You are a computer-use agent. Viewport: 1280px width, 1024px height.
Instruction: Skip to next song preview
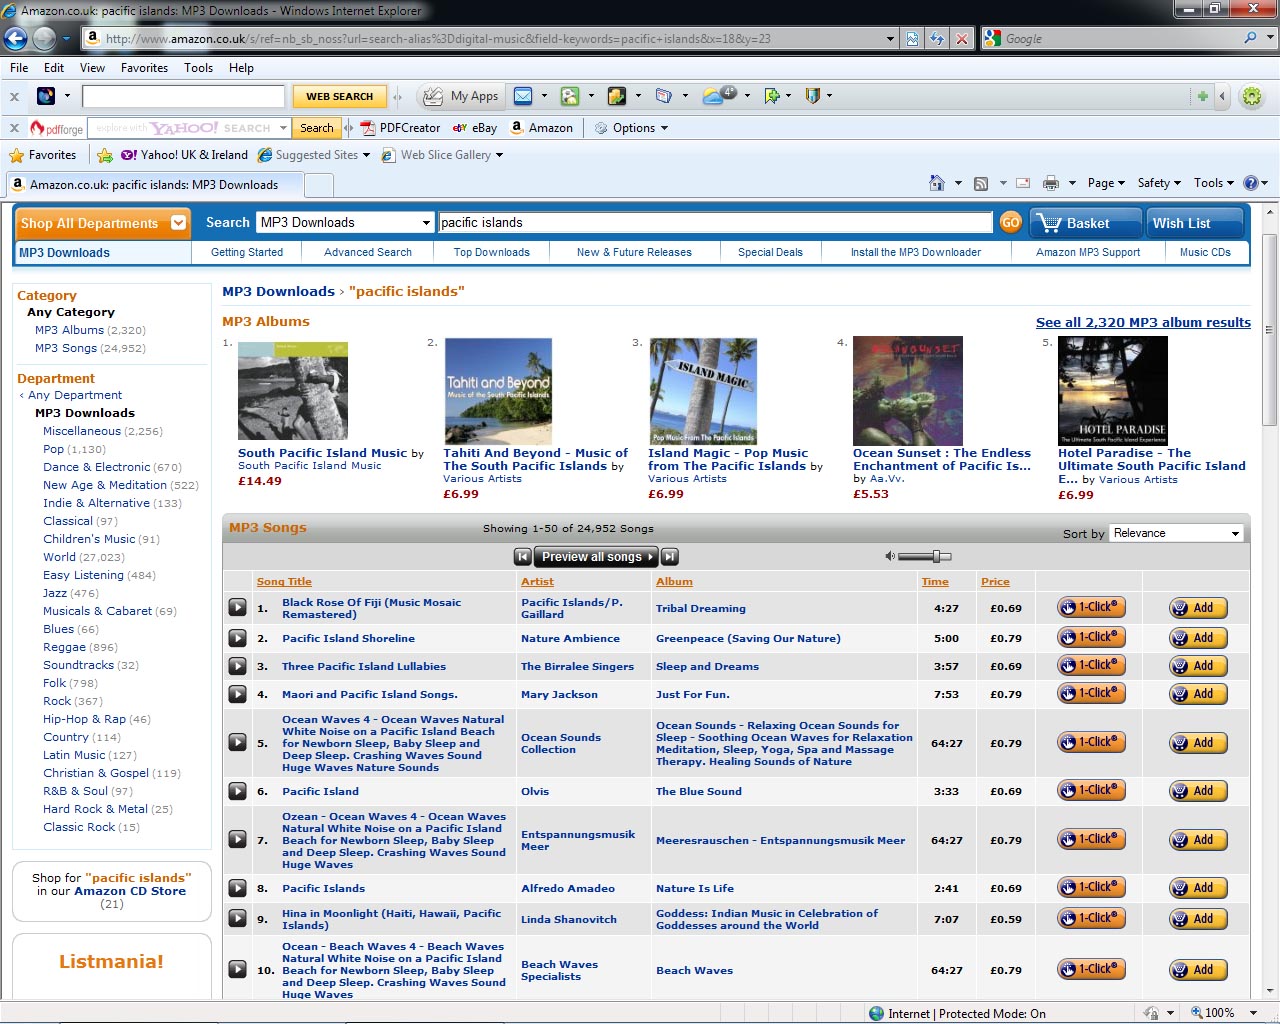[670, 557]
